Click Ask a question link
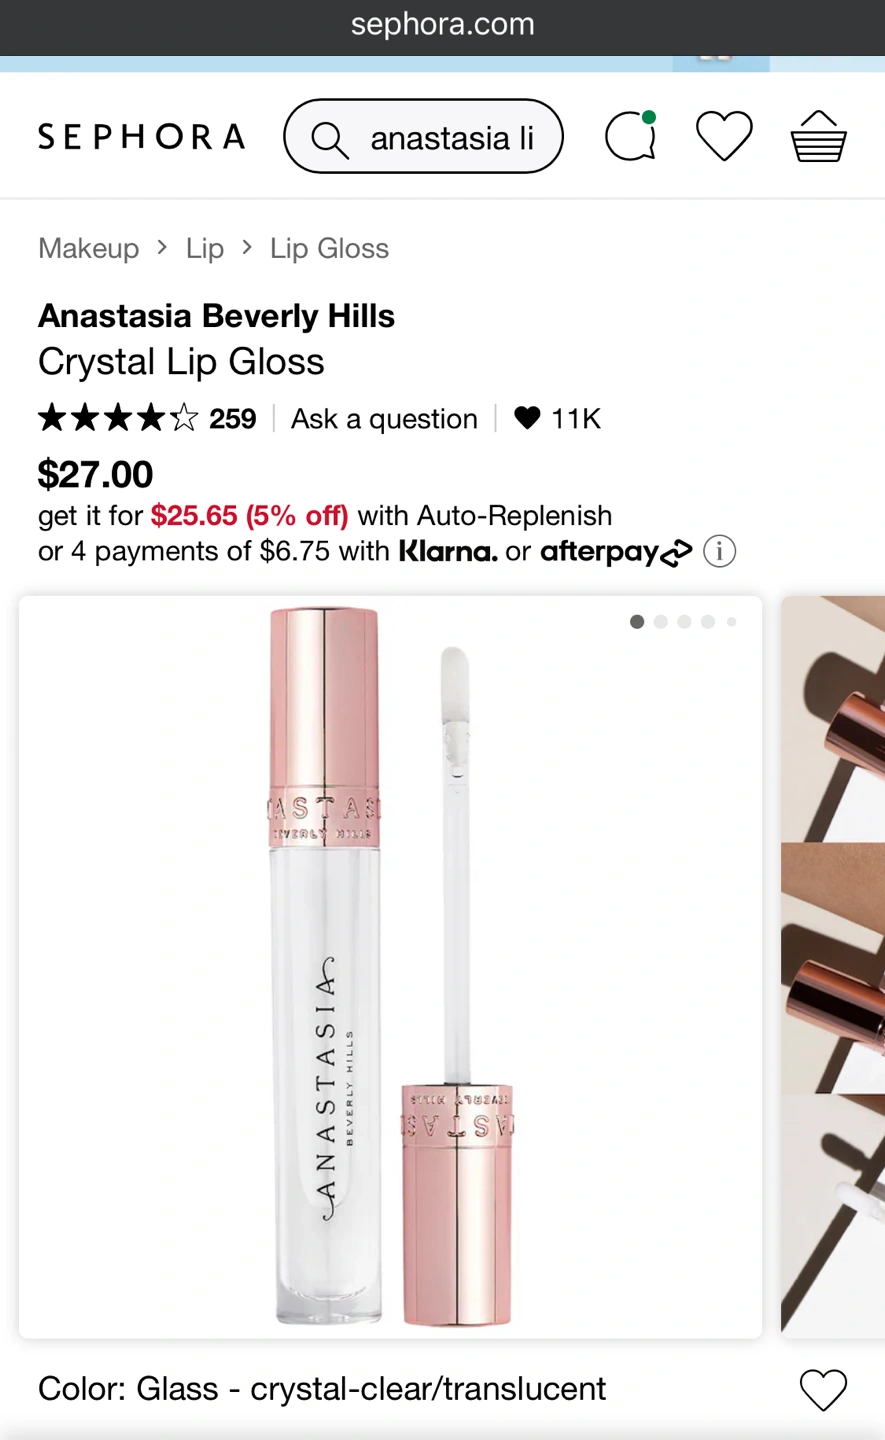885x1440 pixels. click(x=384, y=419)
